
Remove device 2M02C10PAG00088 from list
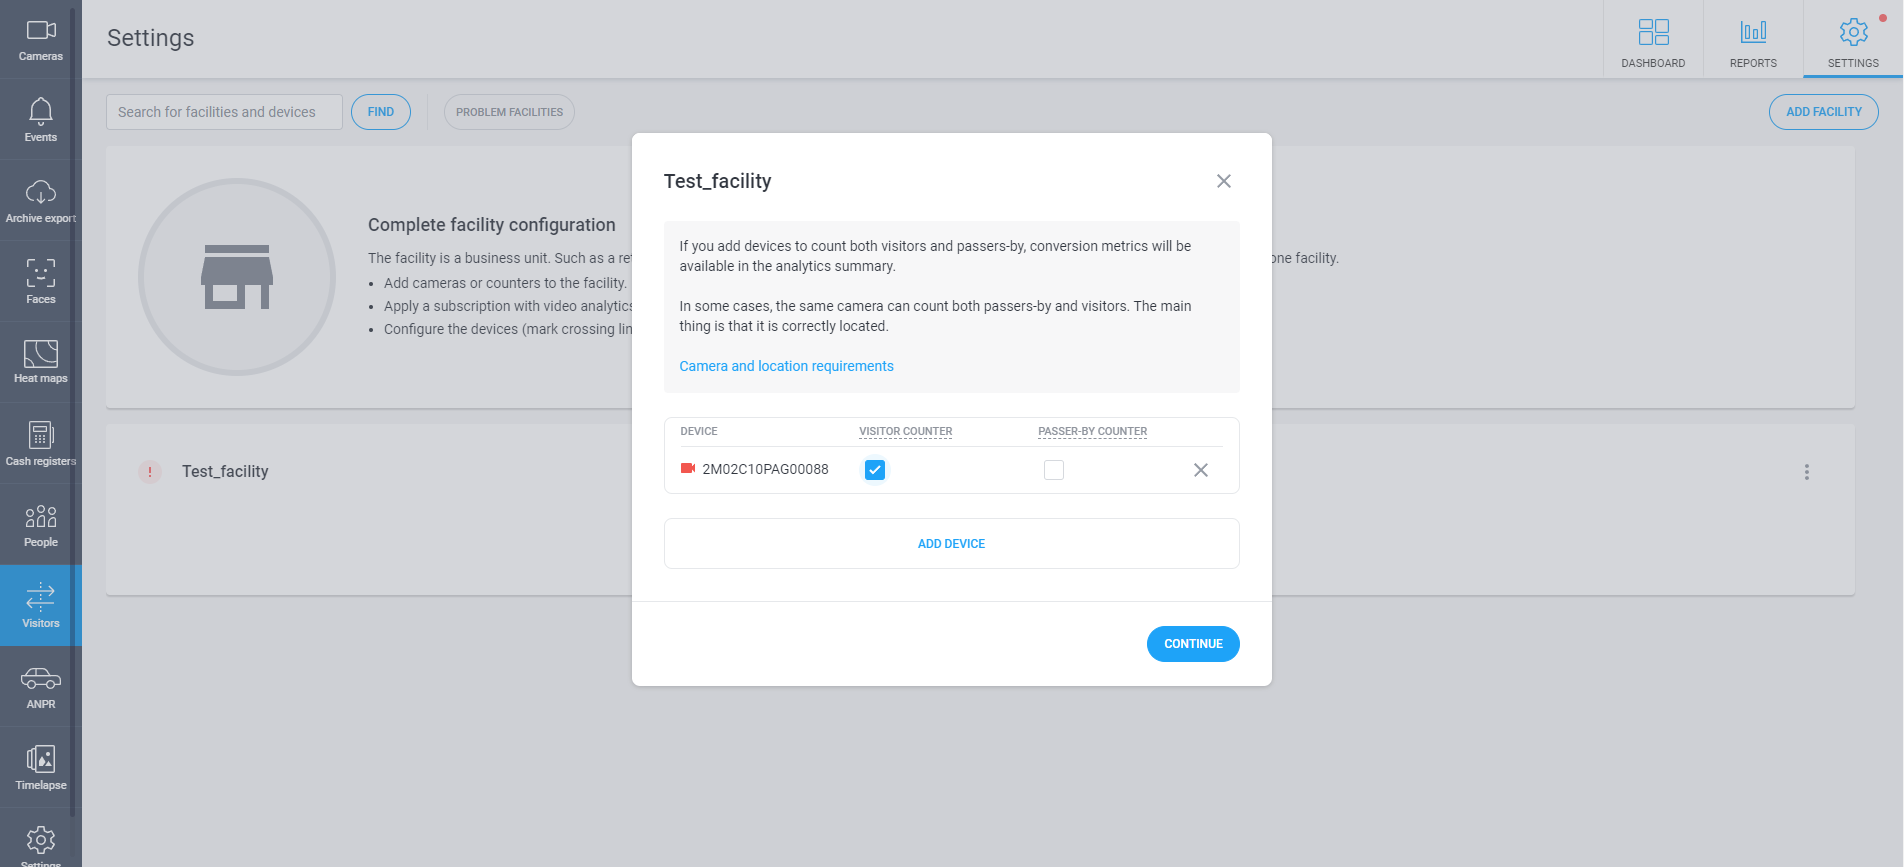[1201, 470]
